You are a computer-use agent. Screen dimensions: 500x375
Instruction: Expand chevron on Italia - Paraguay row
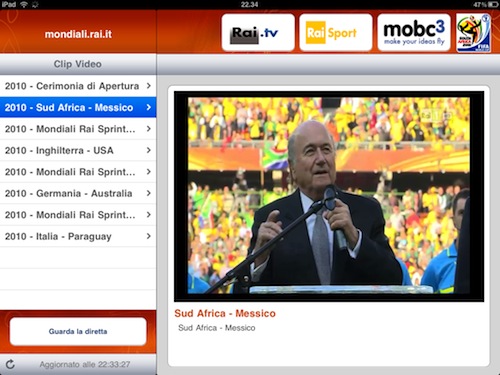tap(149, 236)
